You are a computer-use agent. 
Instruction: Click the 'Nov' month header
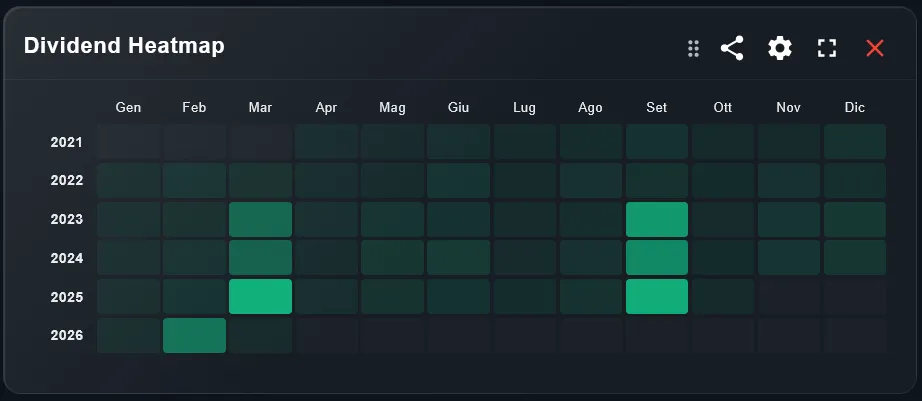pyautogui.click(x=789, y=108)
